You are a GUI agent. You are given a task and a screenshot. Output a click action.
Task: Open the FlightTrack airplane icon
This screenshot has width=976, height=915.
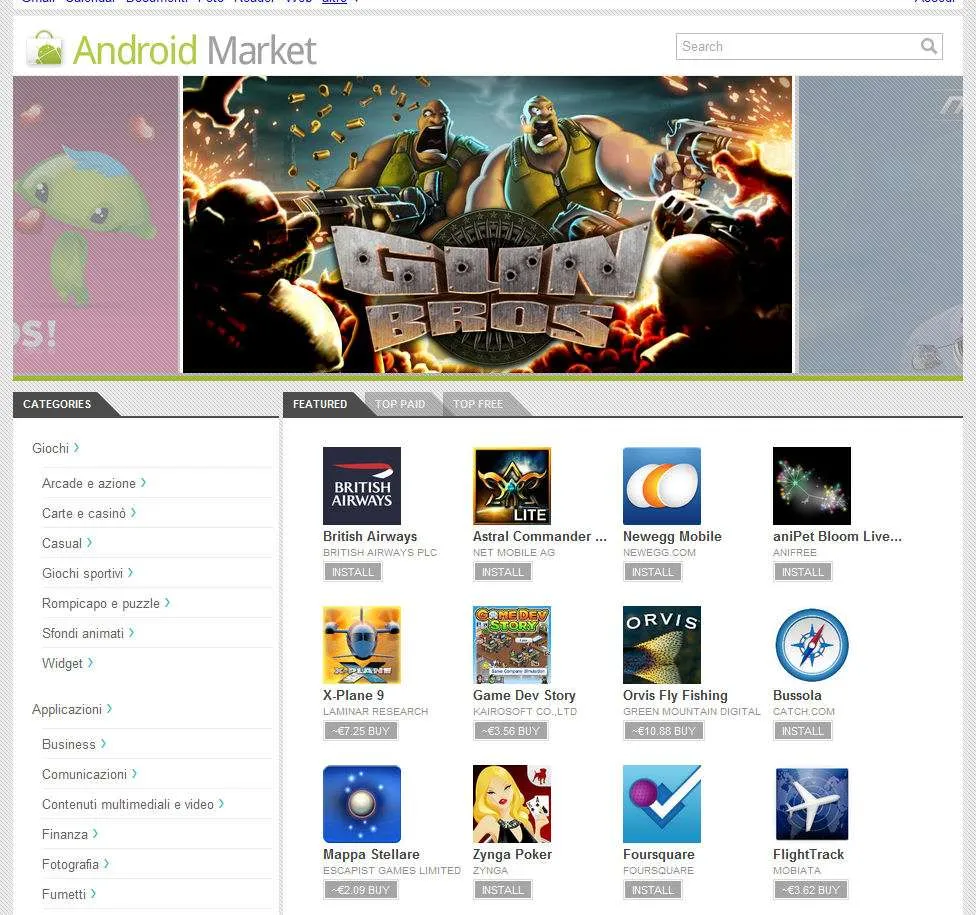812,804
